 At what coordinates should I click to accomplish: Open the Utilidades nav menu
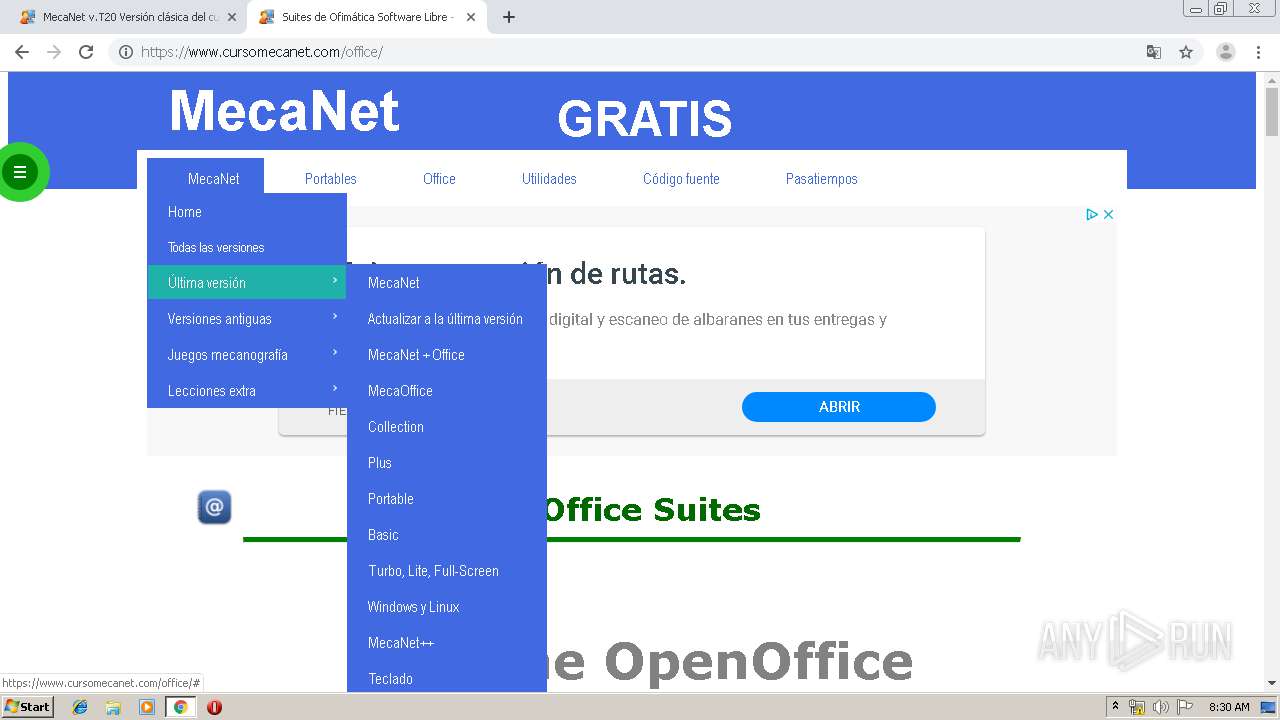point(549,179)
